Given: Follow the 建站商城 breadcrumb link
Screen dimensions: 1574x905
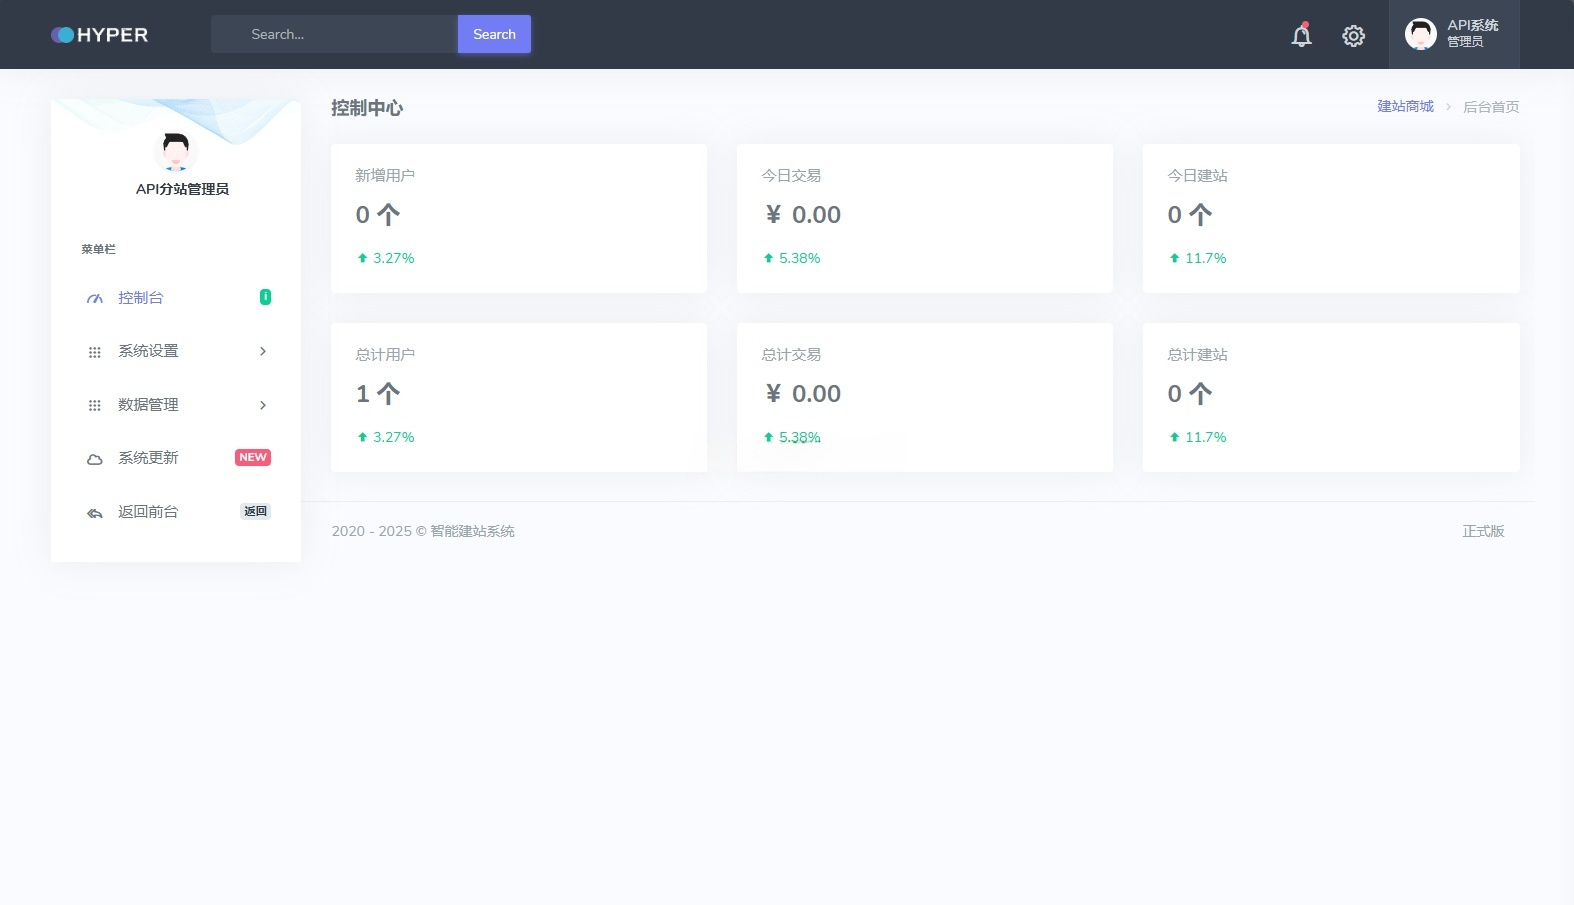Looking at the screenshot, I should (1405, 106).
